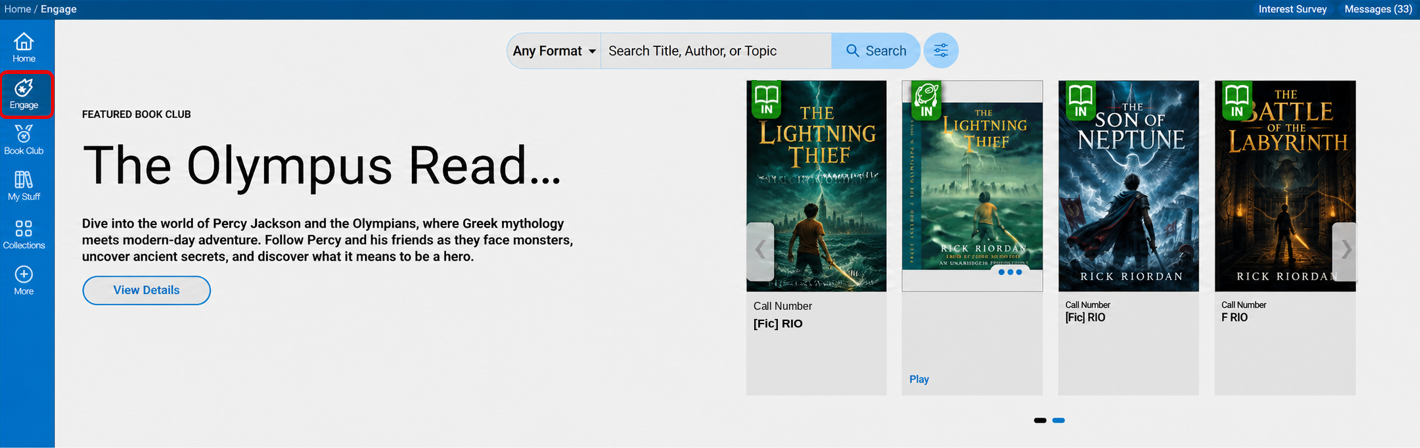Click Engage in the breadcrumb

[x=59, y=9]
